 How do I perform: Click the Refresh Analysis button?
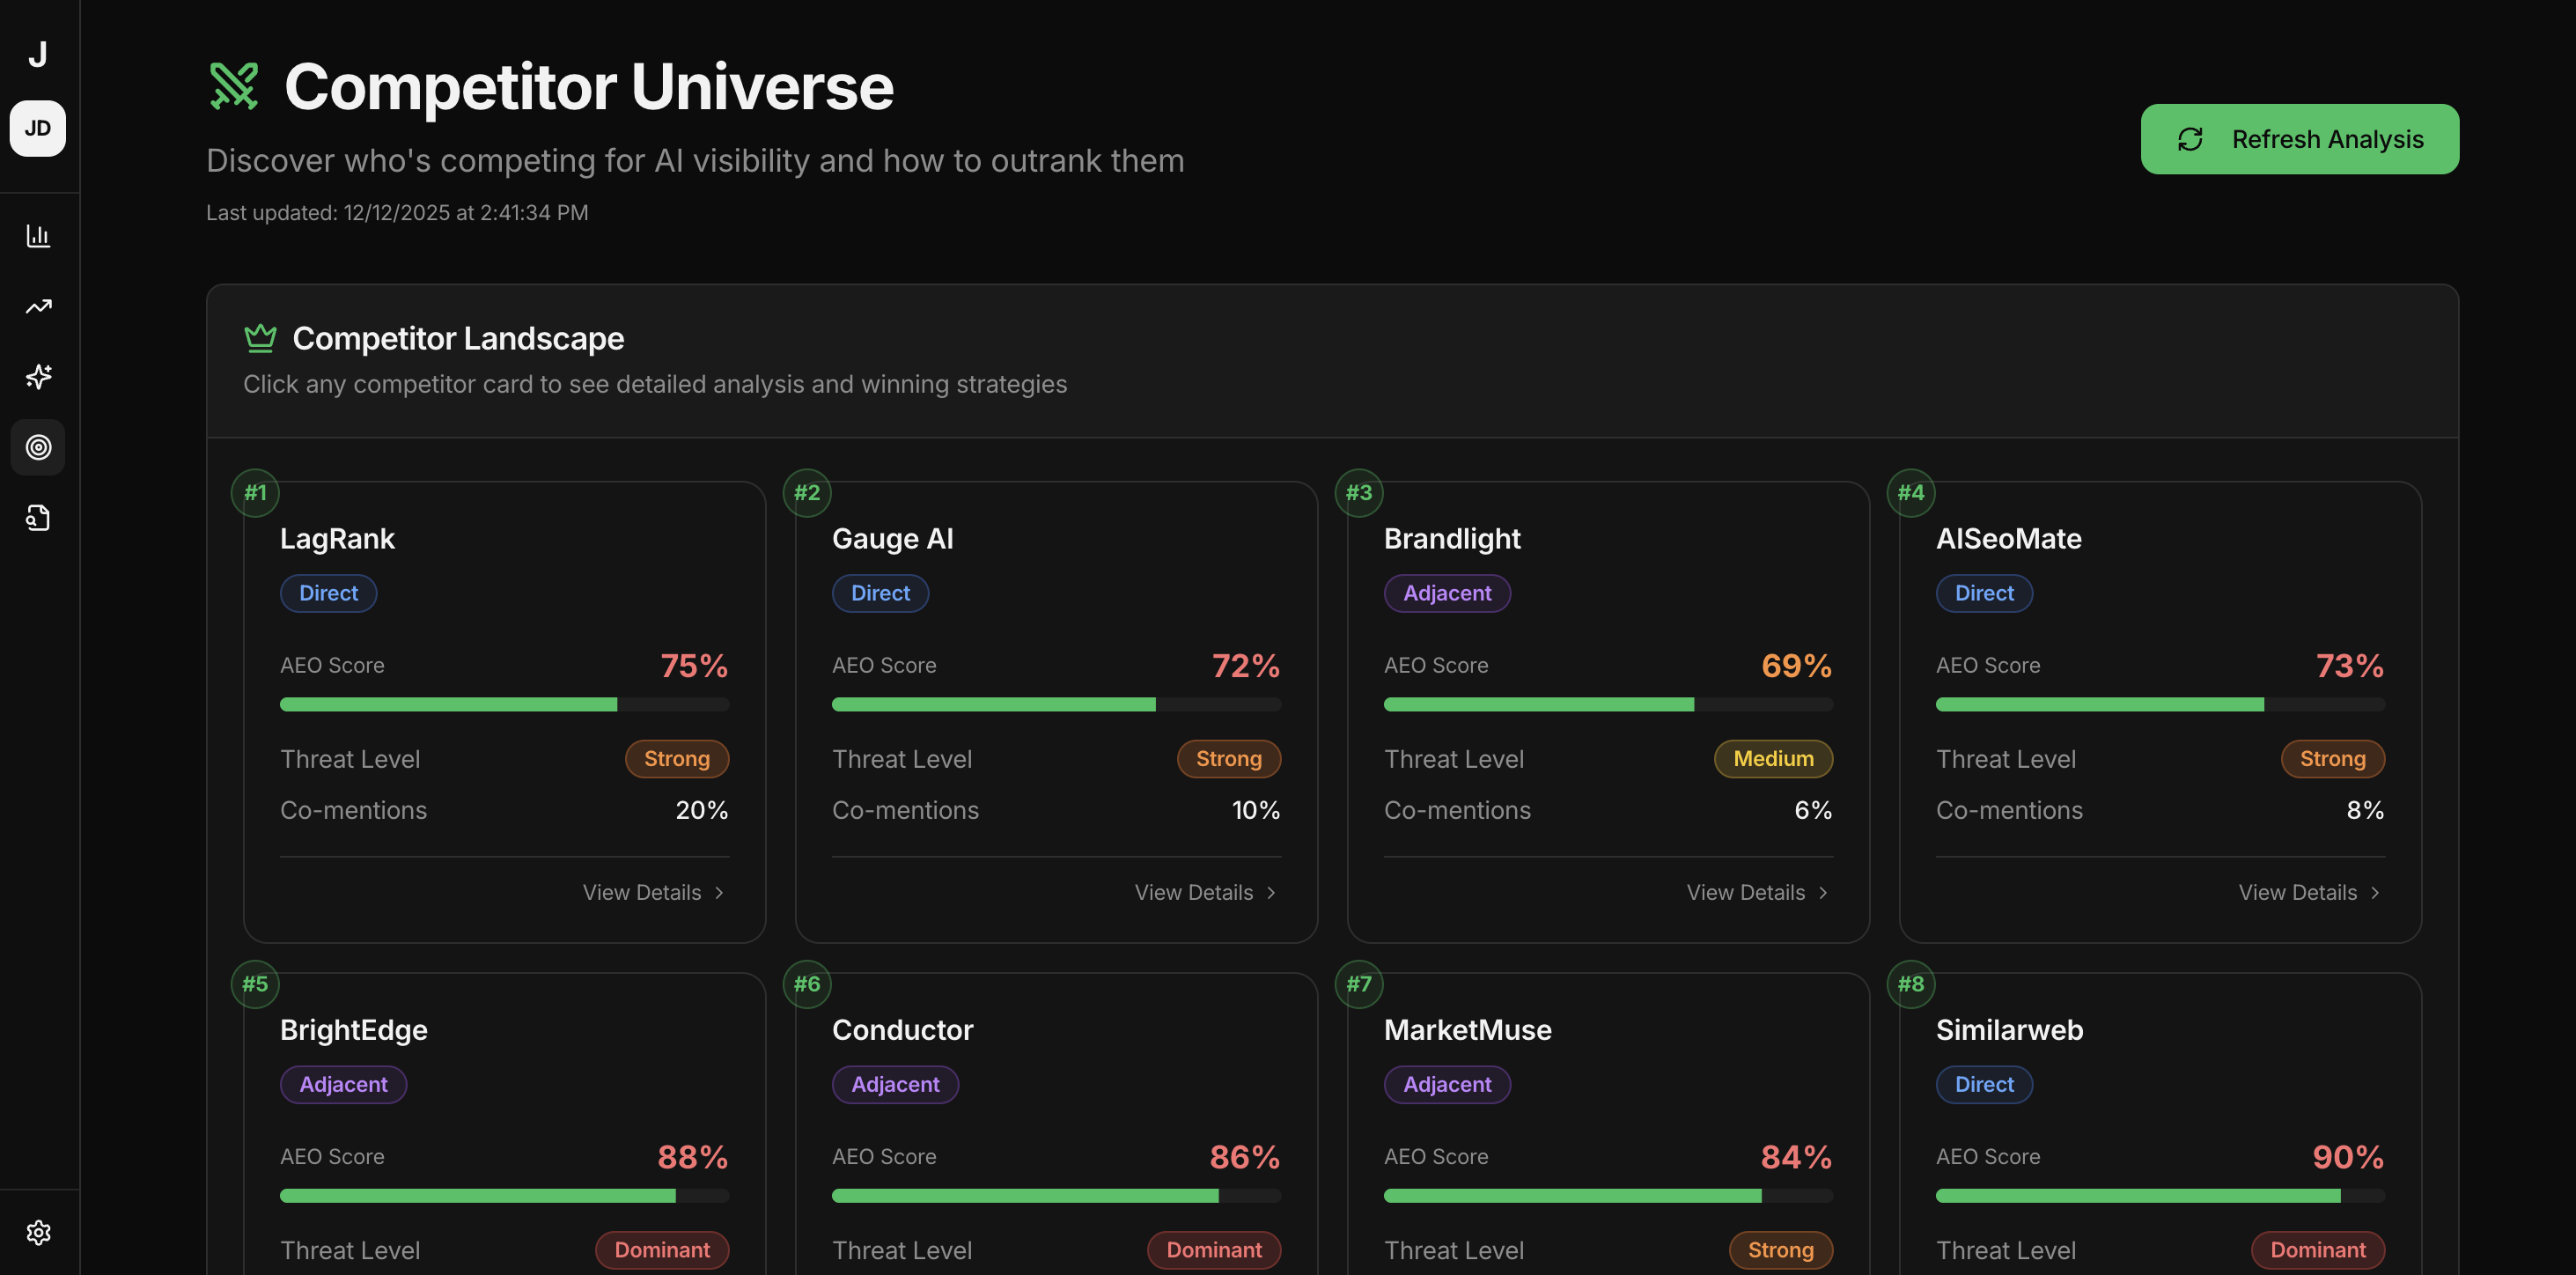pos(2299,139)
